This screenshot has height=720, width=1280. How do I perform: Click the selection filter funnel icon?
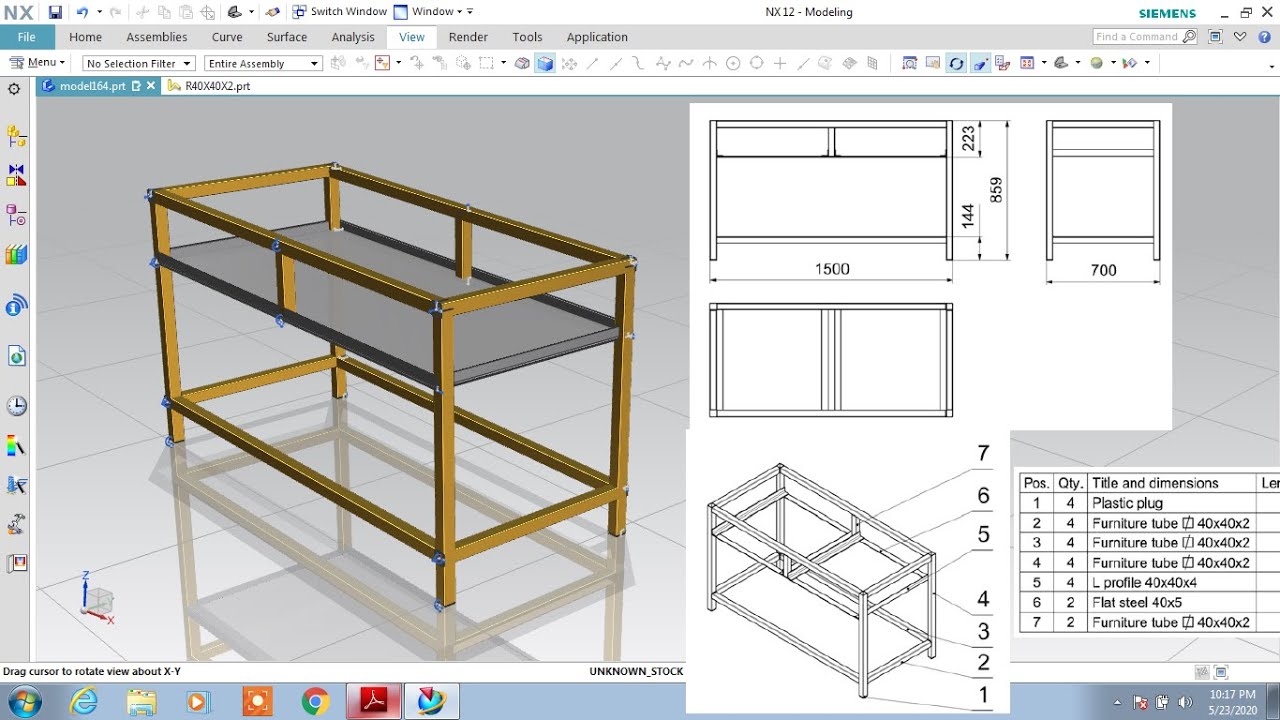pyautogui.click(x=381, y=63)
